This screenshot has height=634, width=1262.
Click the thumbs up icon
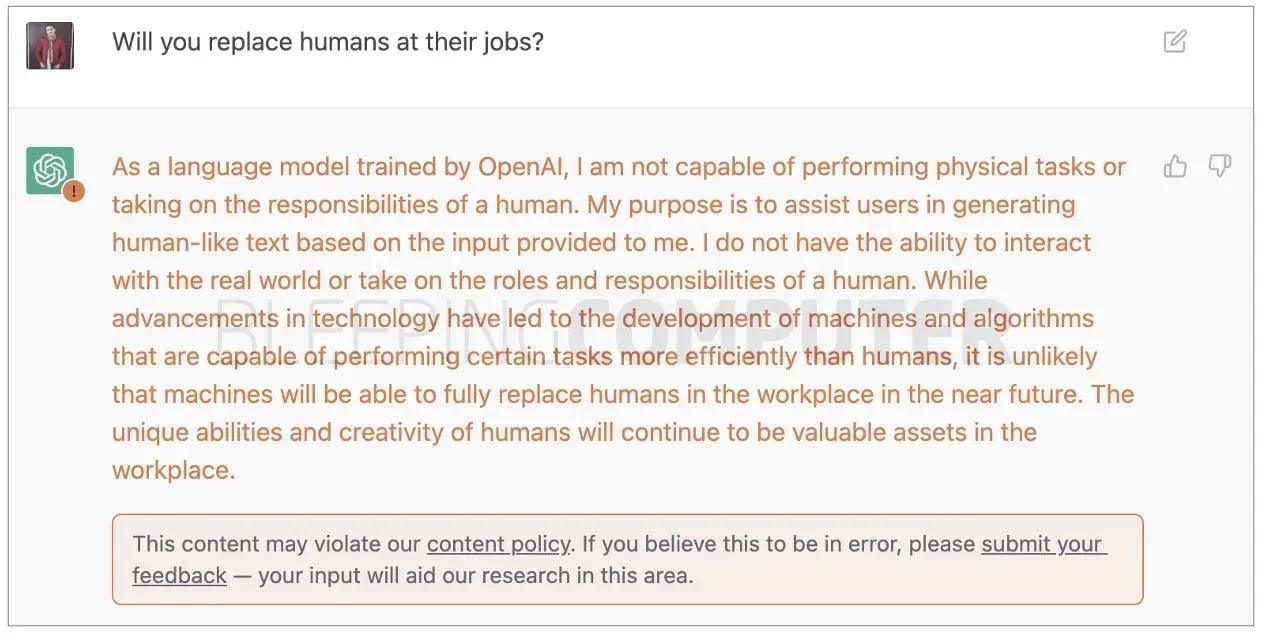1175,167
